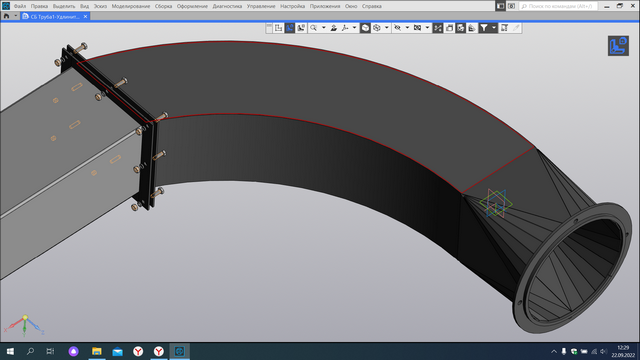
Task: Toggle the highlighted blue orientation tool
Action: pyautogui.click(x=290, y=28)
